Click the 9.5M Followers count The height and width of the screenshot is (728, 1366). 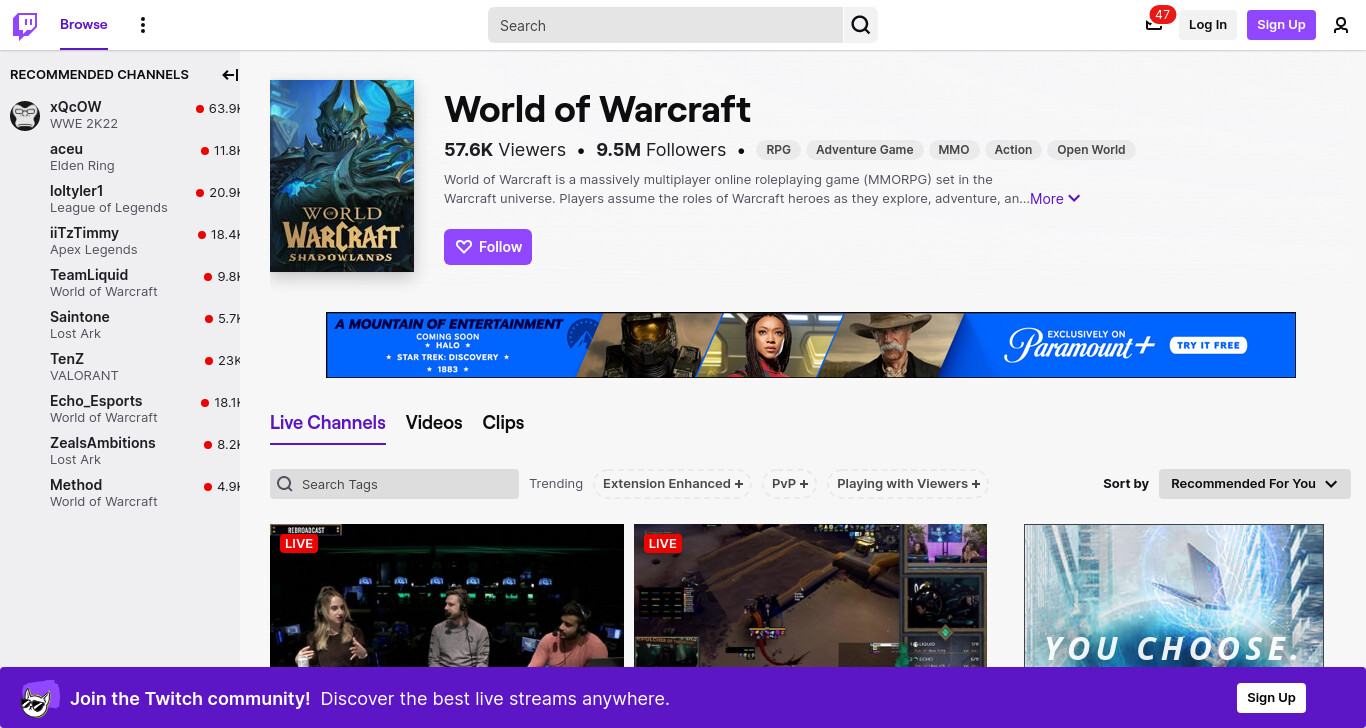(x=661, y=150)
